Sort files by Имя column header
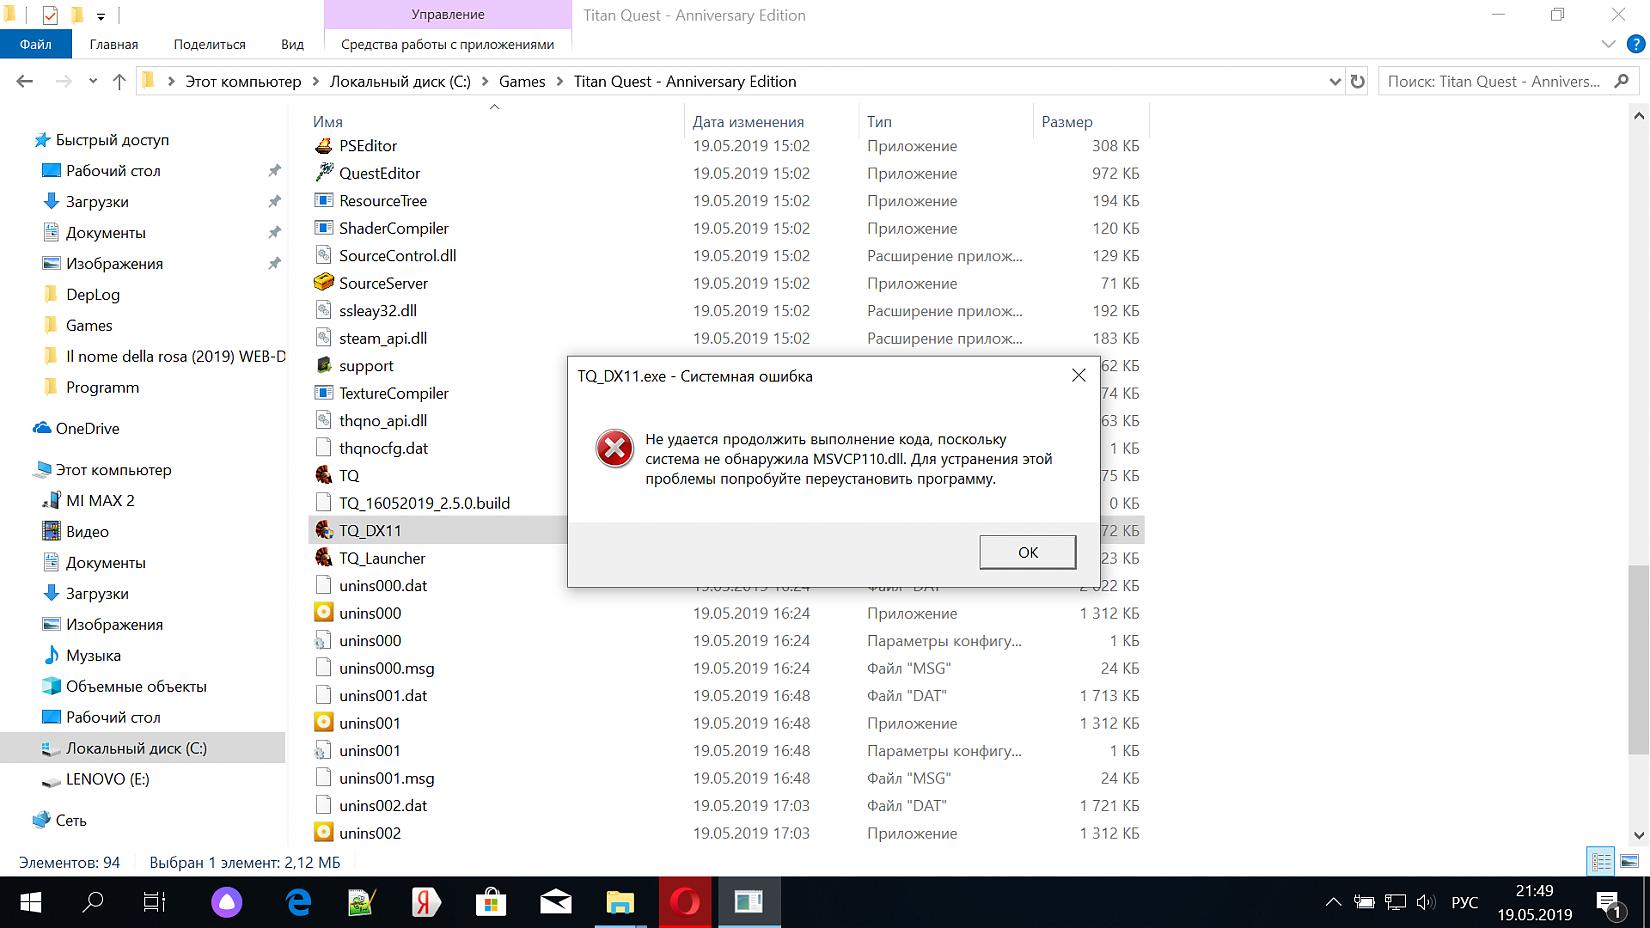This screenshot has width=1650, height=928. (x=328, y=122)
